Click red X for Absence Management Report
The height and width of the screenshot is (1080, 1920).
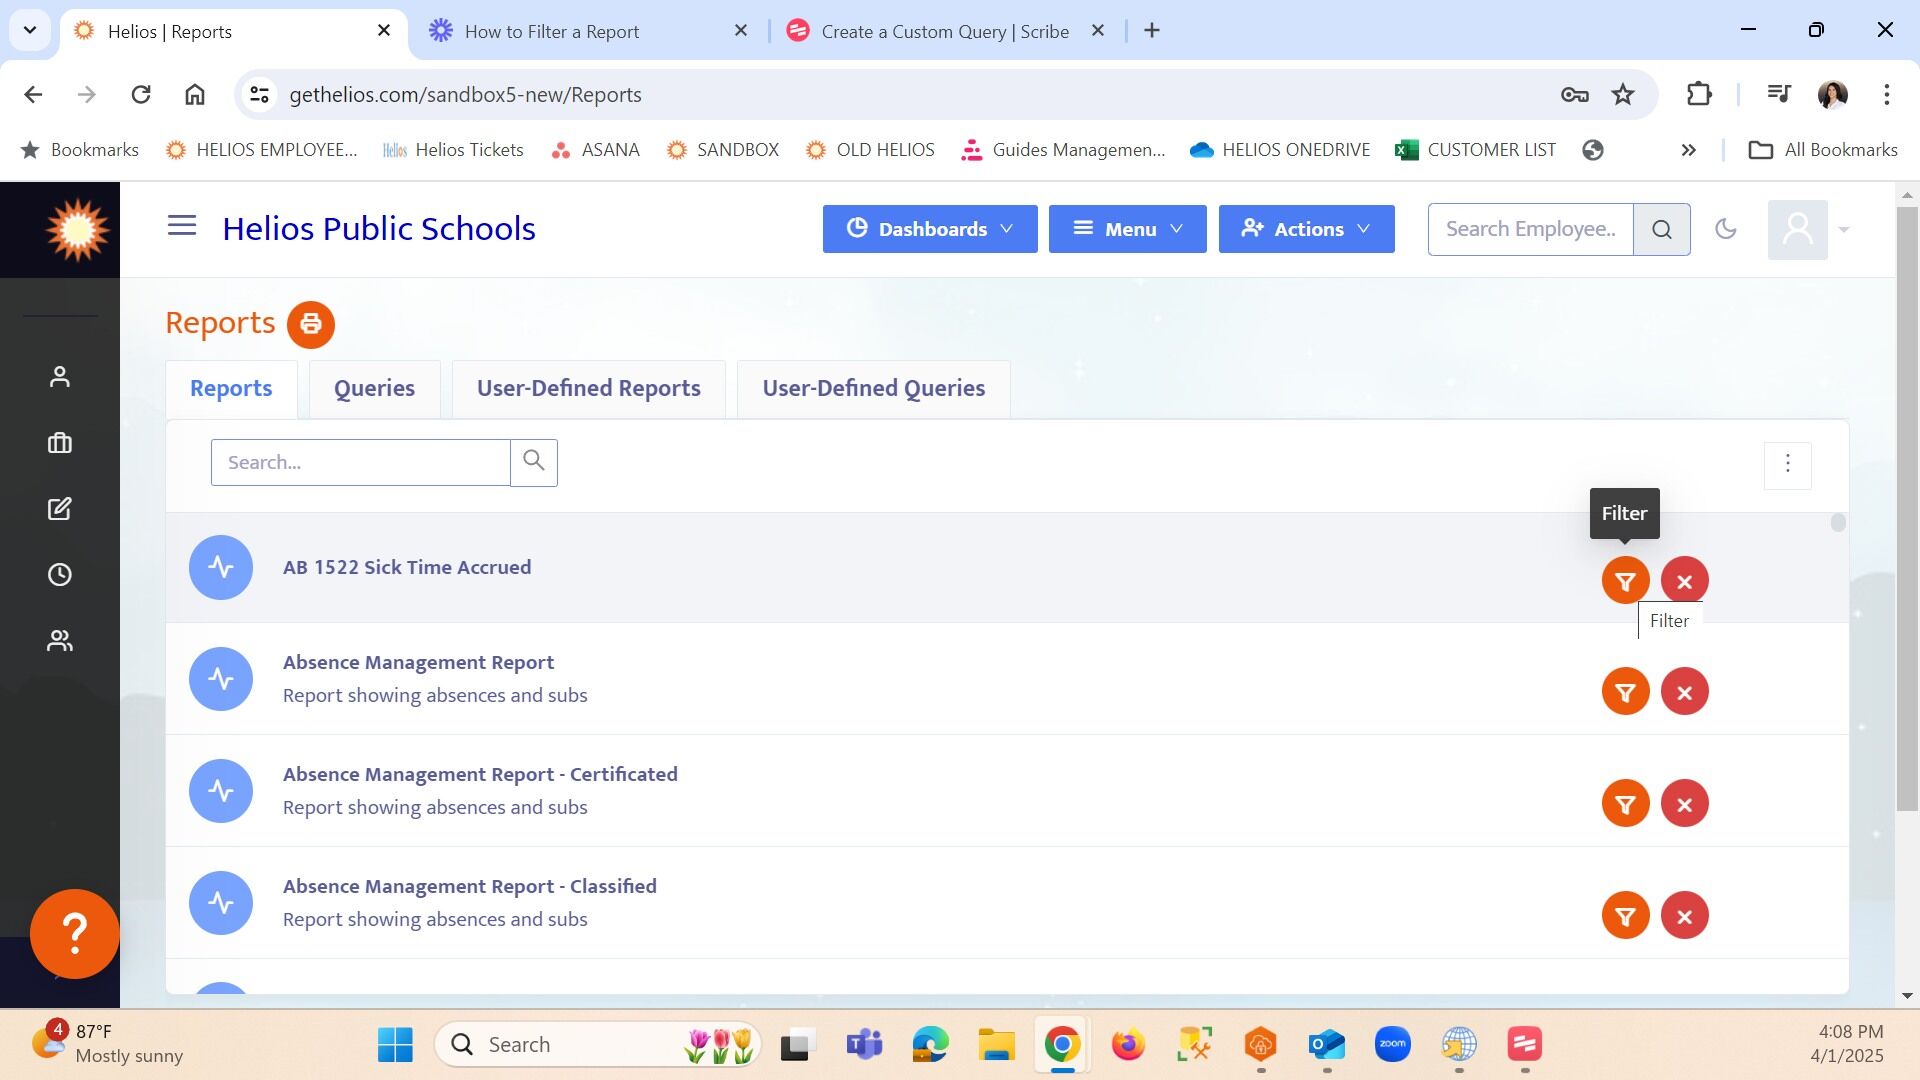(x=1684, y=692)
